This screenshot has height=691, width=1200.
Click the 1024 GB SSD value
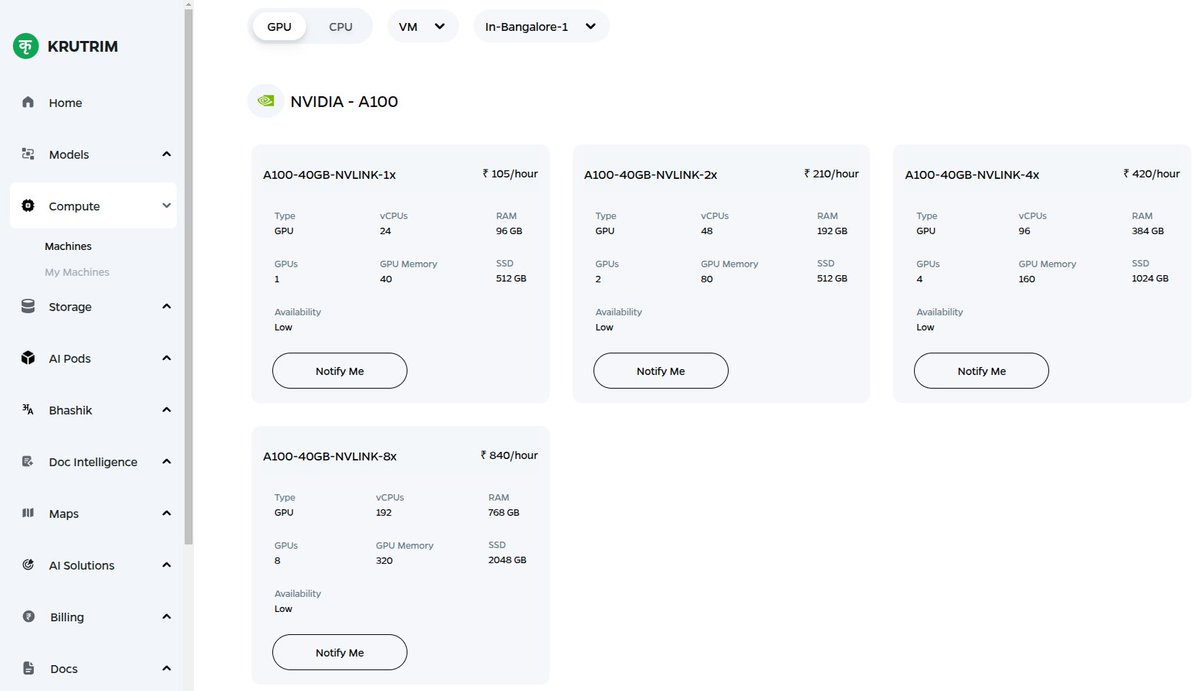1150,279
